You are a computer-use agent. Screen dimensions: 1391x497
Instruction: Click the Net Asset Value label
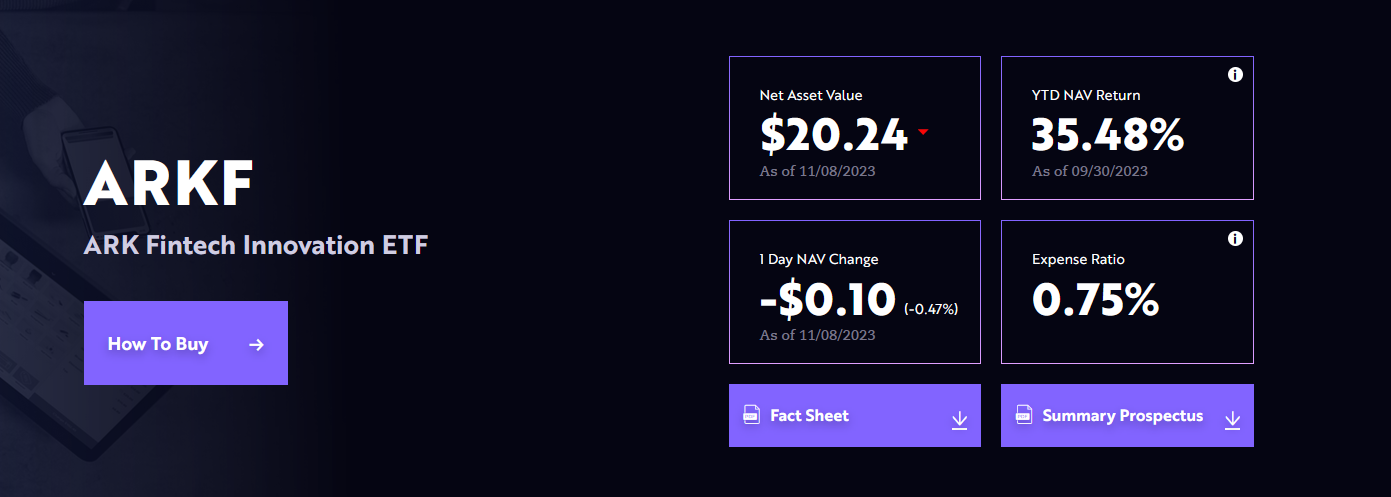811,95
